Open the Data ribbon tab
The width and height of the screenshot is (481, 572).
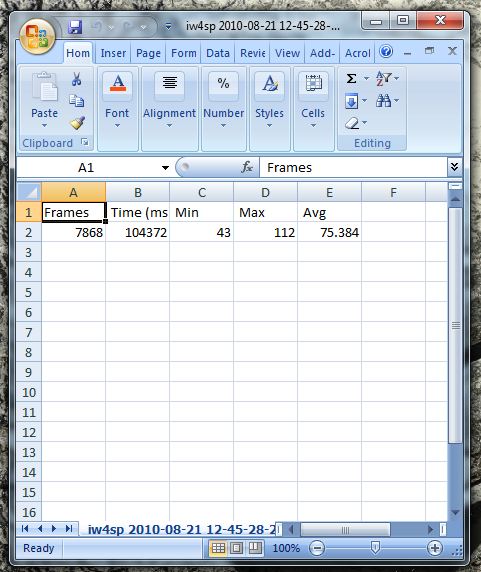click(x=218, y=53)
